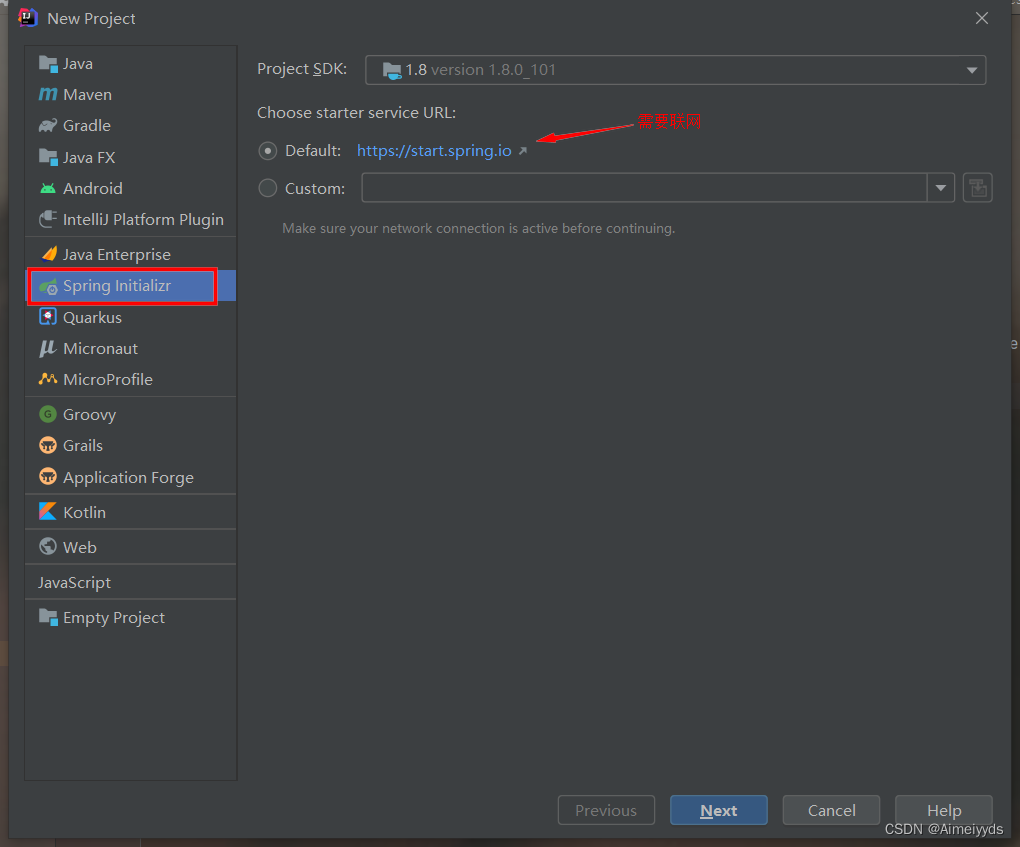Choose the Custom starter service URL option
Image resolution: width=1020 pixels, height=847 pixels.
click(267, 187)
